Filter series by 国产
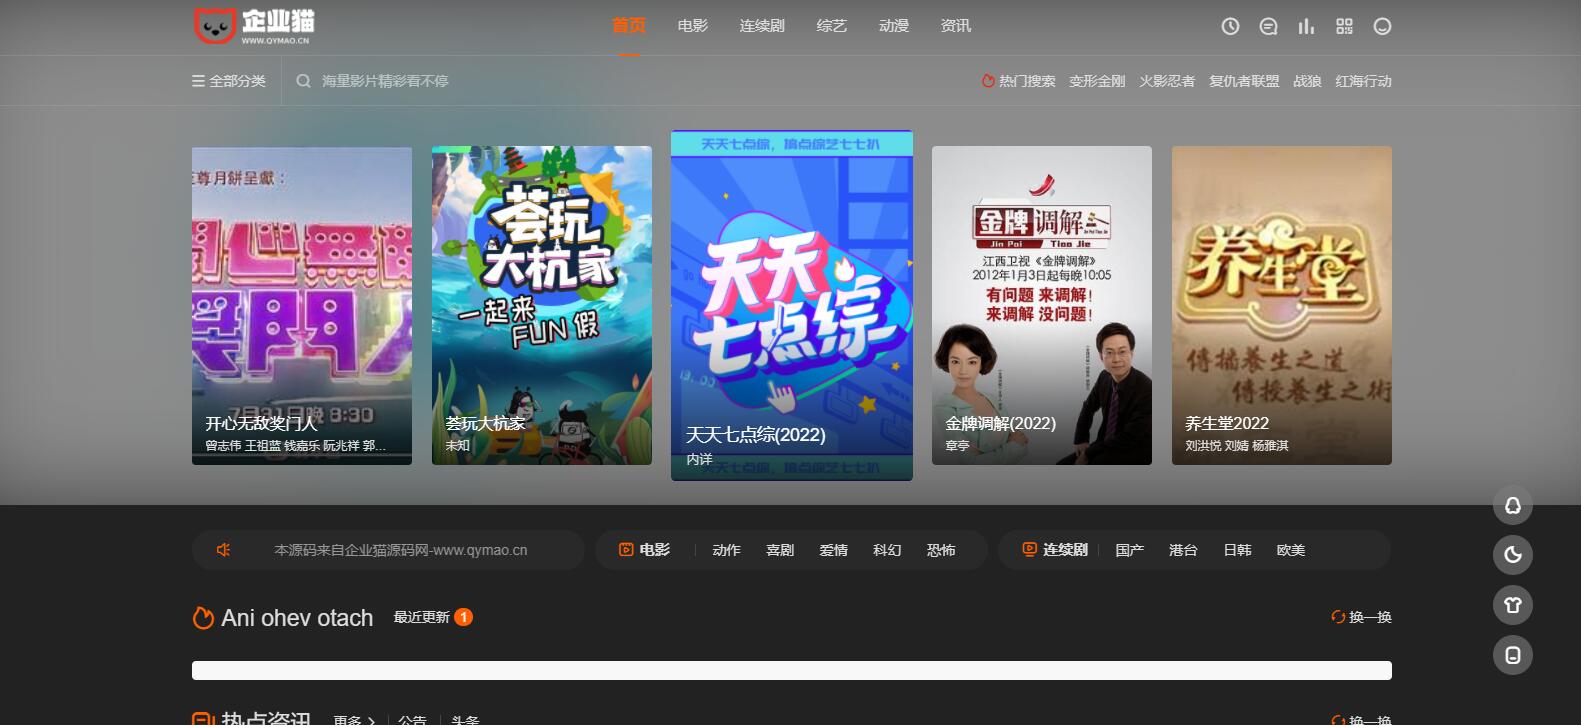The height and width of the screenshot is (725, 1581). [1130, 550]
